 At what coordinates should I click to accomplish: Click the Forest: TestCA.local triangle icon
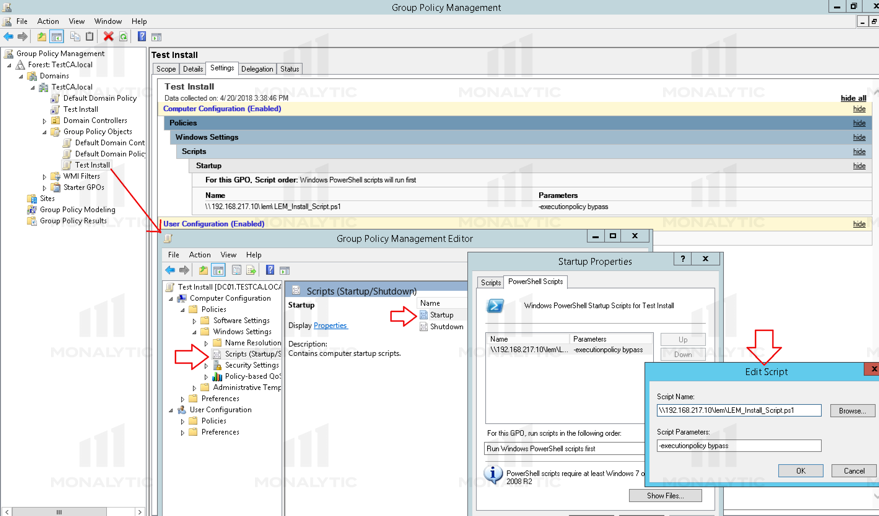click(21, 64)
